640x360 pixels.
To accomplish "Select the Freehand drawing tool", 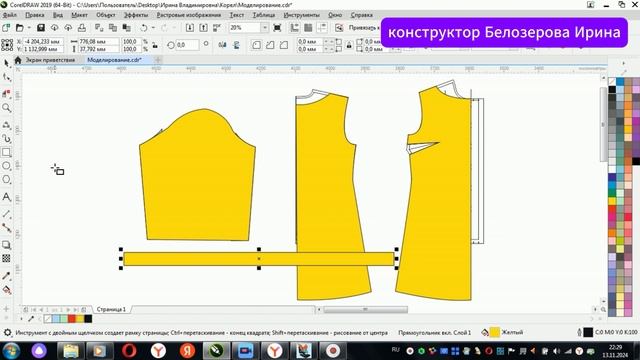I will click(x=7, y=125).
